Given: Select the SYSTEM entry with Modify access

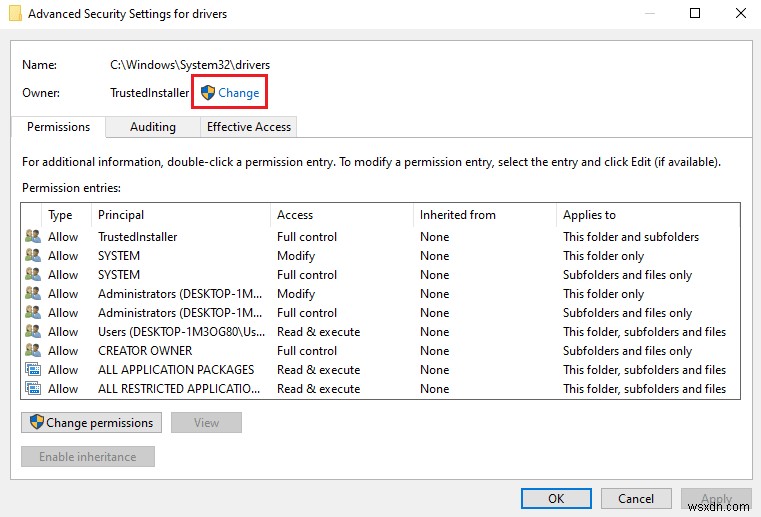Looking at the screenshot, I should pos(380,255).
